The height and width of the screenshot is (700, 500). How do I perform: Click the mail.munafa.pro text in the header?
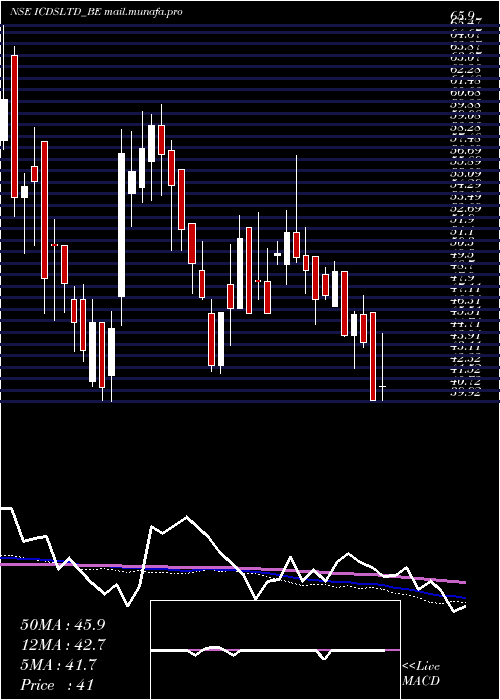coord(143,12)
